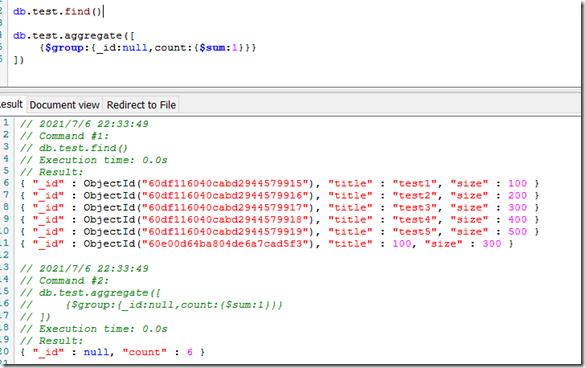
Task: Select result row with title "test2"
Action: click(280, 196)
